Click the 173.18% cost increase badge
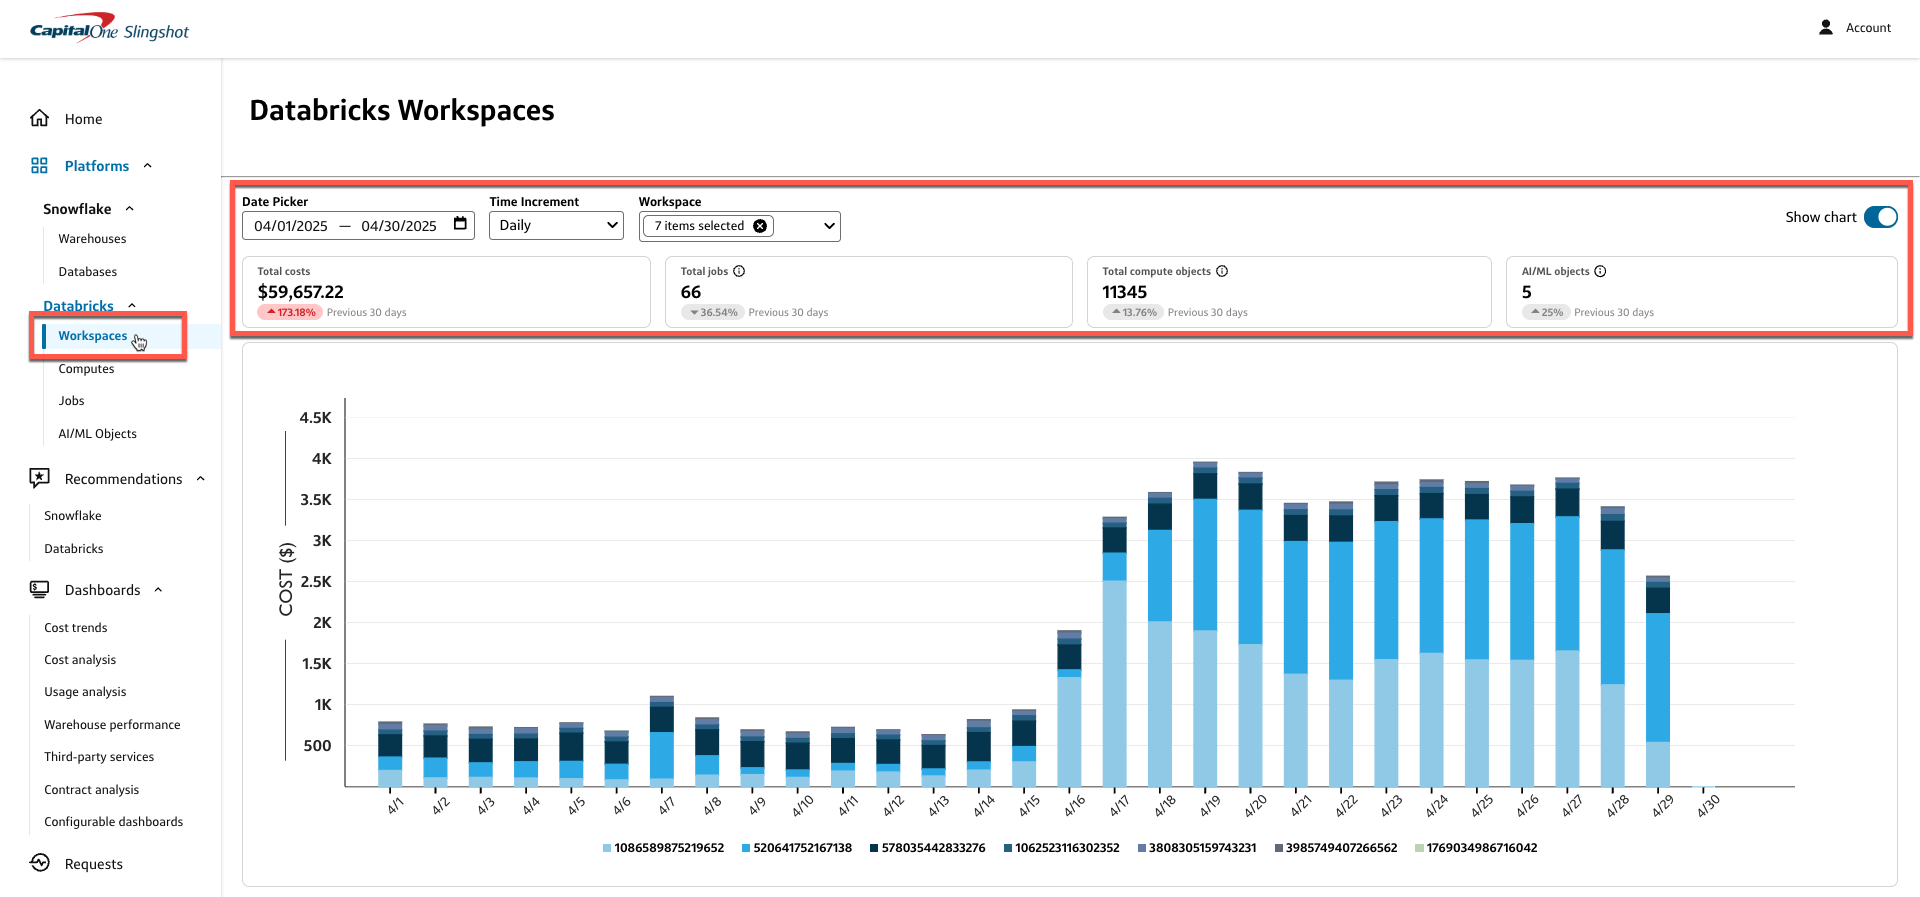Screen dimensions: 1920x897 click(289, 312)
